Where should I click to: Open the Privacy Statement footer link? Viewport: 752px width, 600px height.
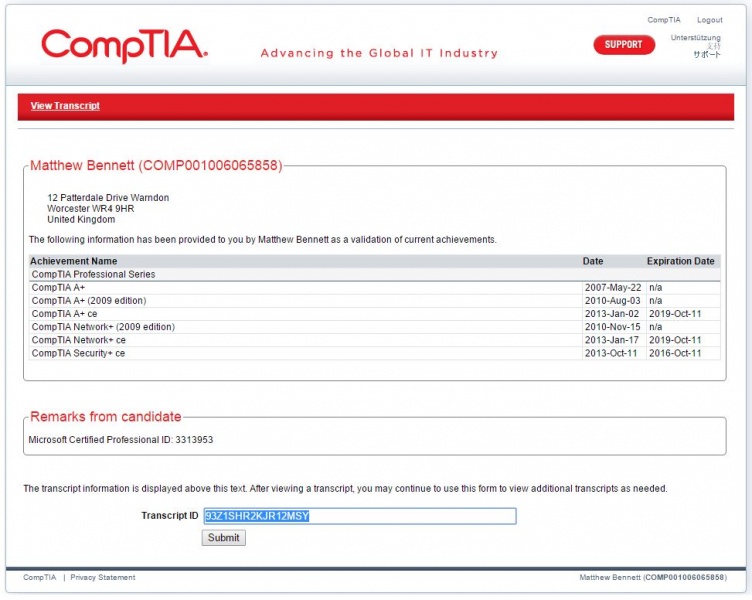[103, 577]
